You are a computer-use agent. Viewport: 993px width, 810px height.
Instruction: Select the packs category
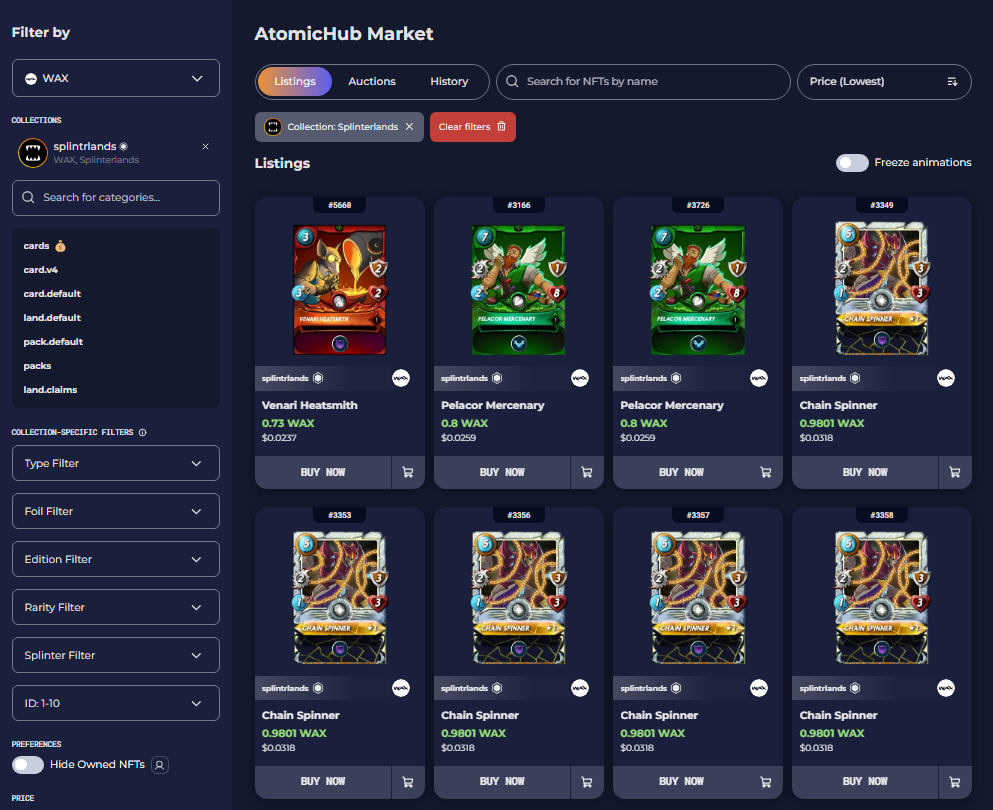(x=37, y=366)
